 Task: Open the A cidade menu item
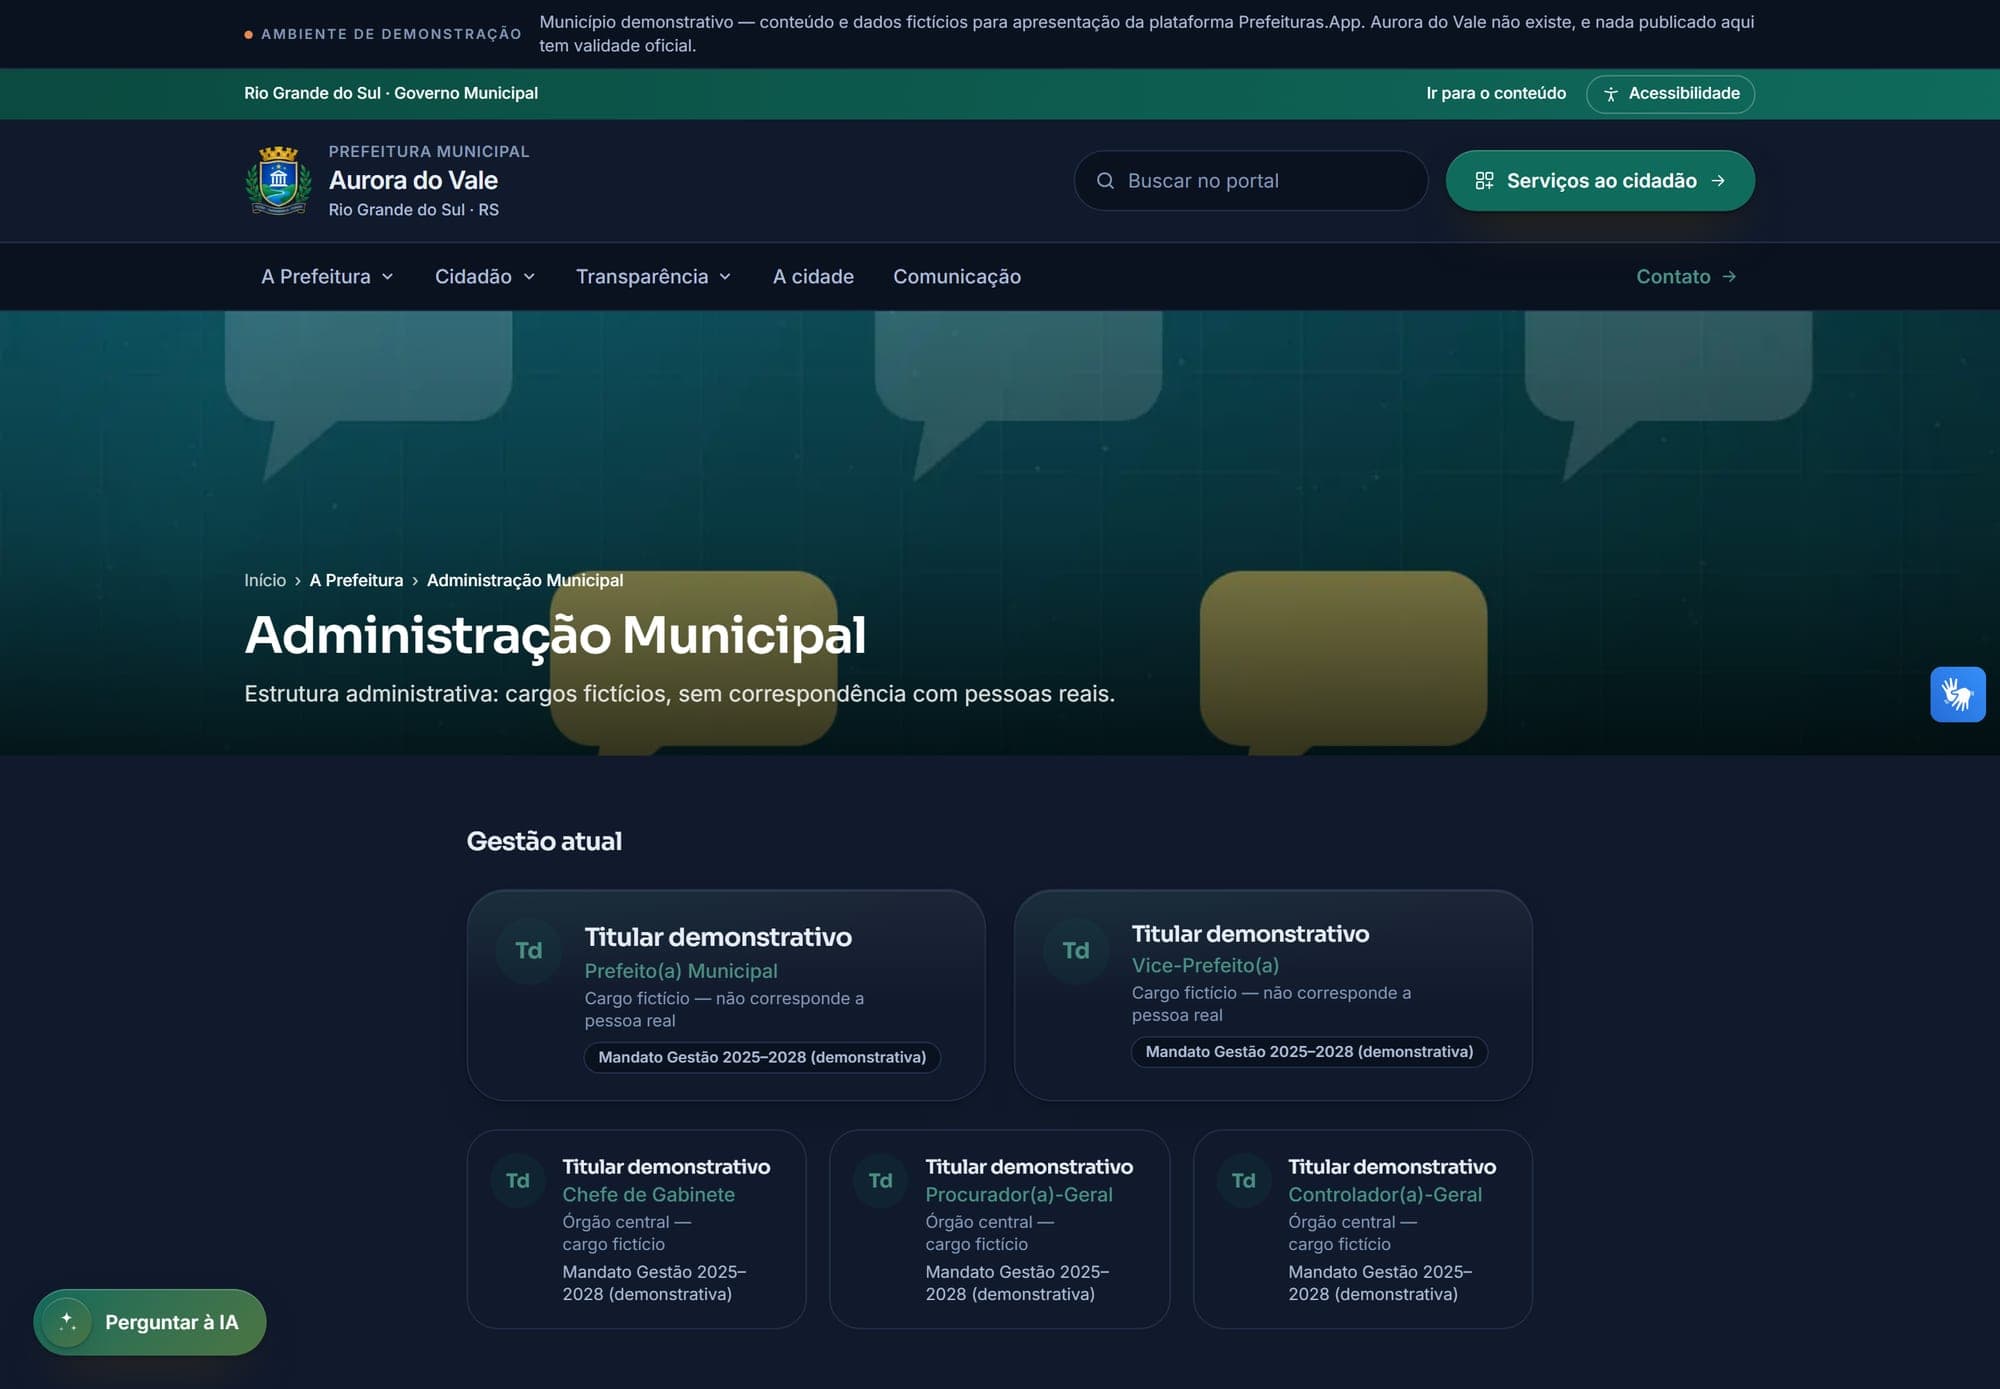[813, 277]
